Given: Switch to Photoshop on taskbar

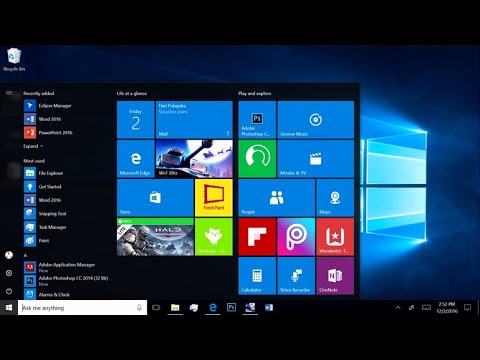Looking at the screenshot, I should click(x=231, y=307).
